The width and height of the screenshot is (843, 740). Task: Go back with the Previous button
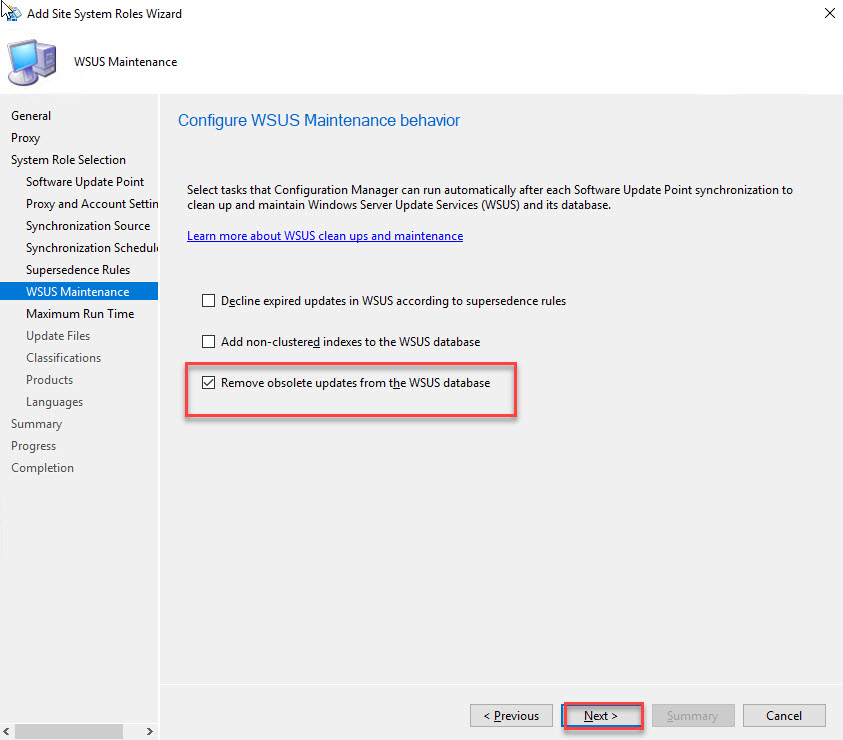point(511,716)
